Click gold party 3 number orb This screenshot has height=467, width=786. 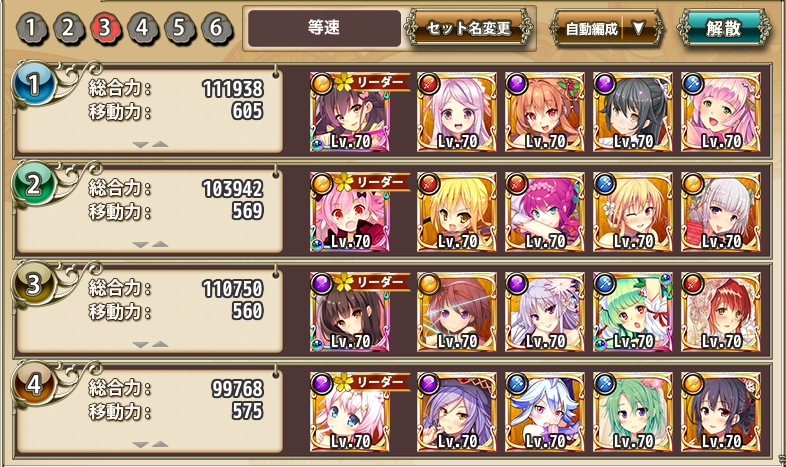click(x=34, y=284)
